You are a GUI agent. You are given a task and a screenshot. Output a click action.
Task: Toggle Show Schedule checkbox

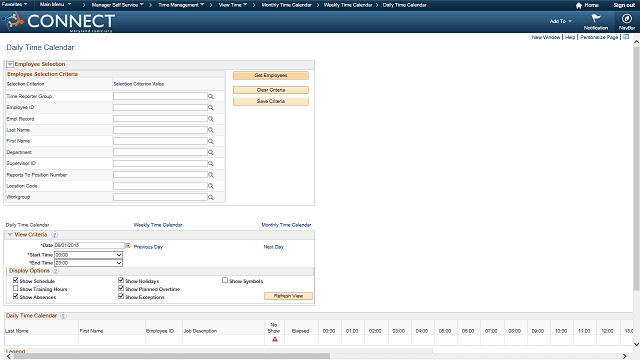click(16, 280)
